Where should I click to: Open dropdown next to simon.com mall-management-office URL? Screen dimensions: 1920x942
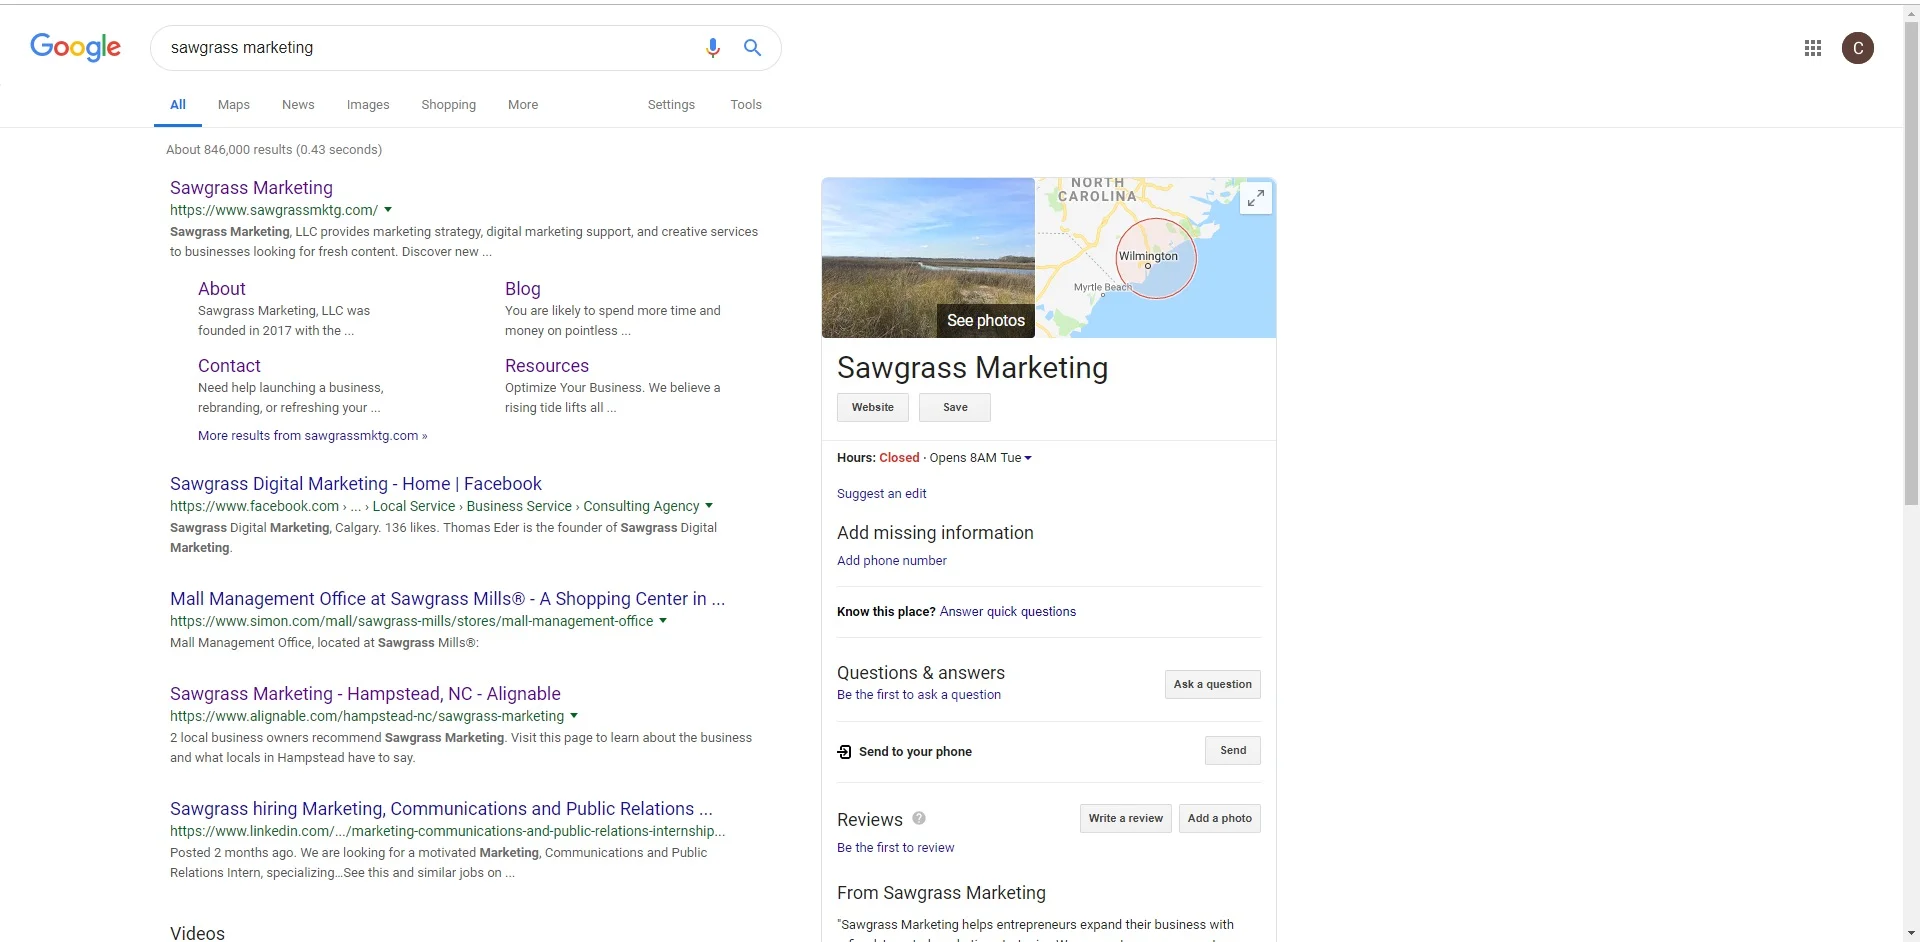(663, 621)
